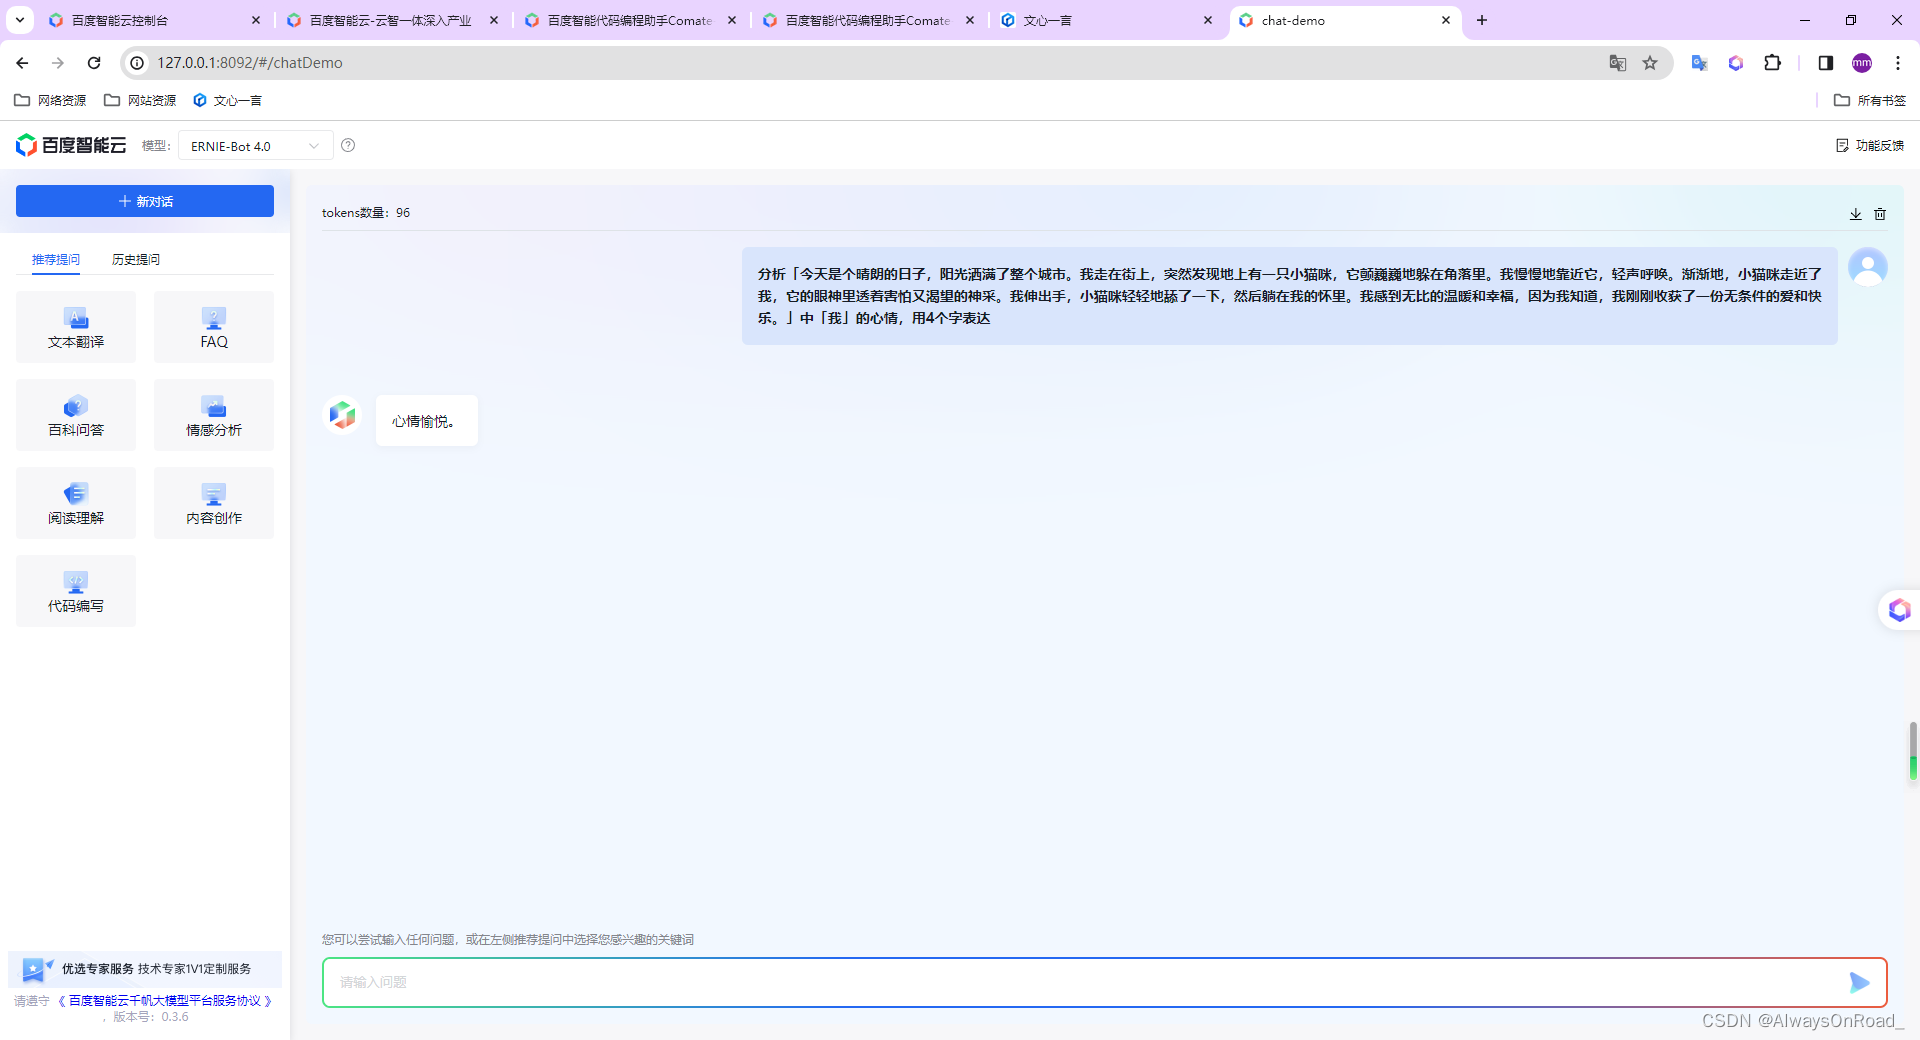
Task: Delete the conversation with trash icon
Action: tap(1880, 214)
